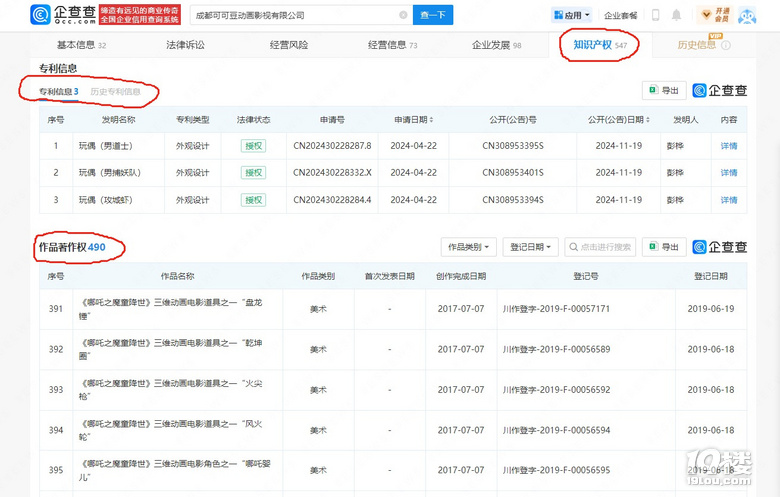Viewport: 780px width, 497px height.
Task: Click work name containing 盘龙 in row 391
Action: tap(171, 309)
